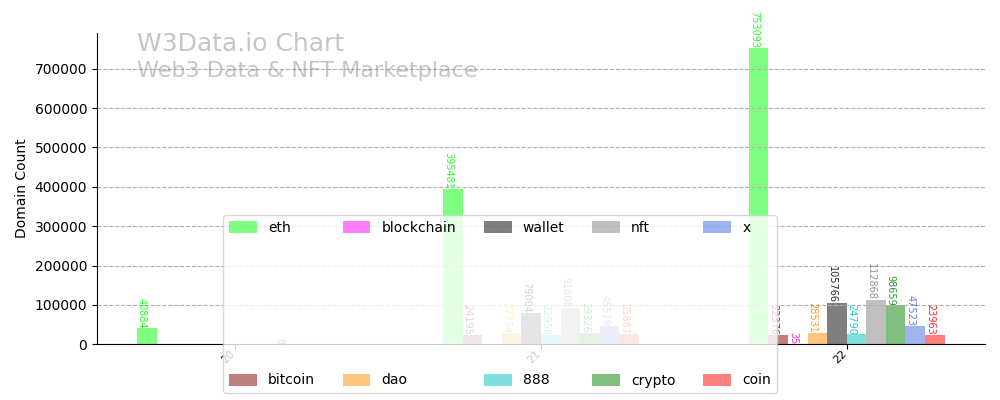
Task: Click the light gray nft legend swatch
Action: tap(606, 227)
